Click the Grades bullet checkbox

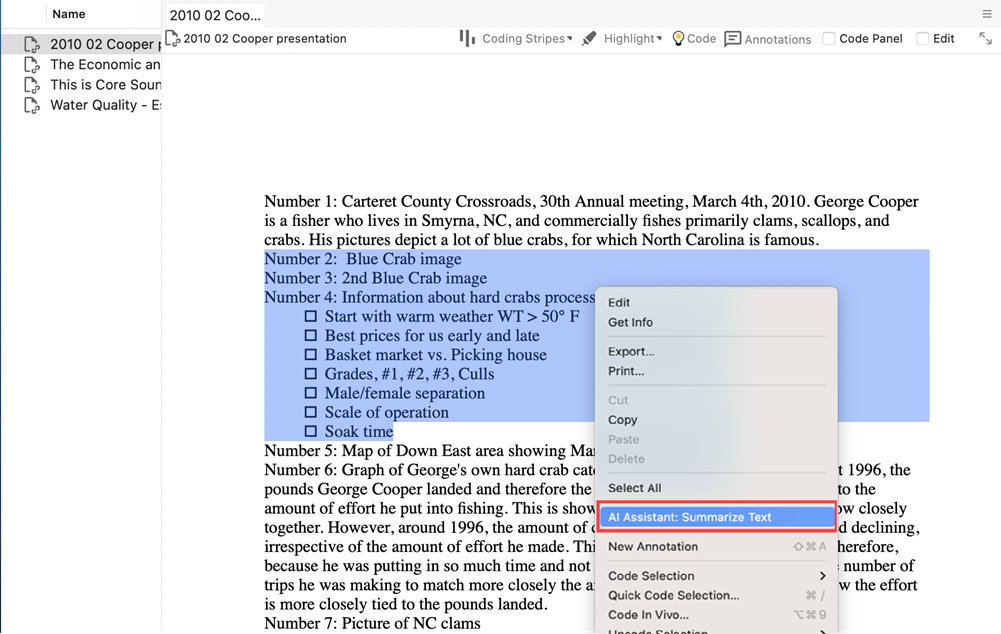pyautogui.click(x=310, y=374)
